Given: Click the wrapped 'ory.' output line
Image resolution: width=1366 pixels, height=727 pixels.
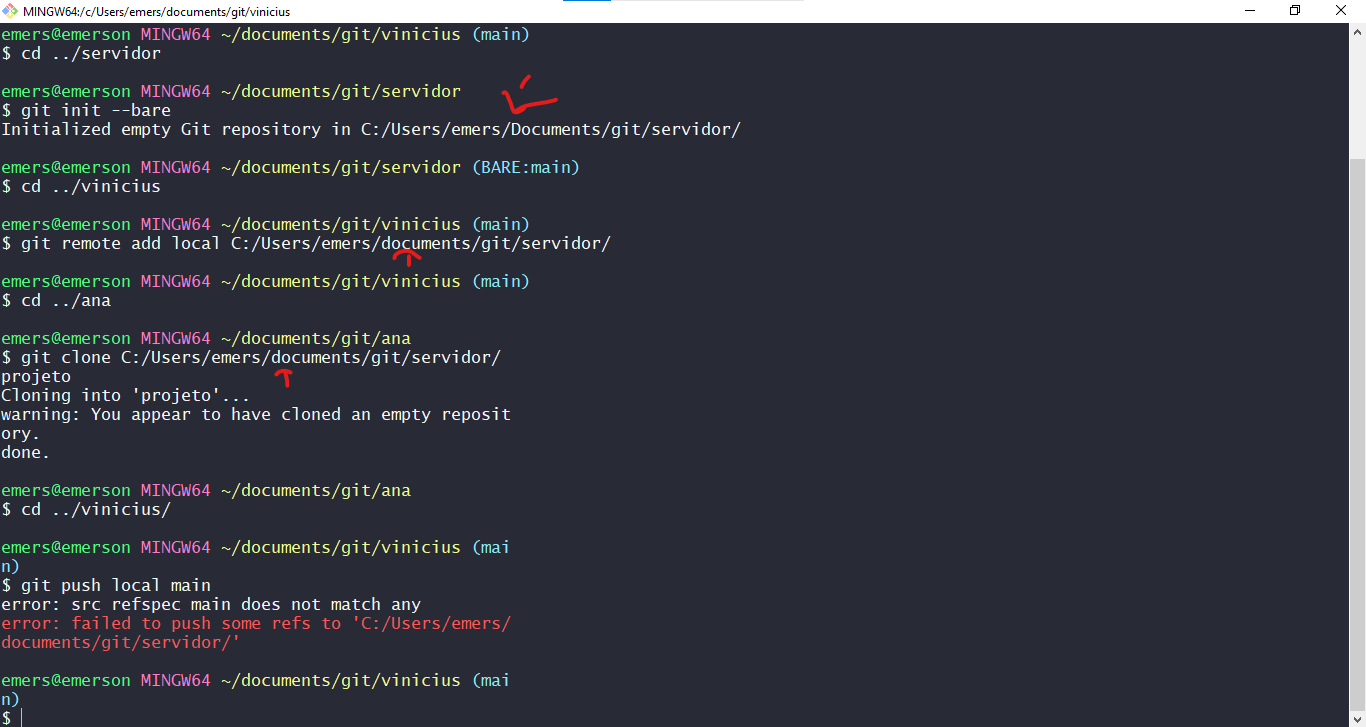Looking at the screenshot, I should pyautogui.click(x=21, y=433).
